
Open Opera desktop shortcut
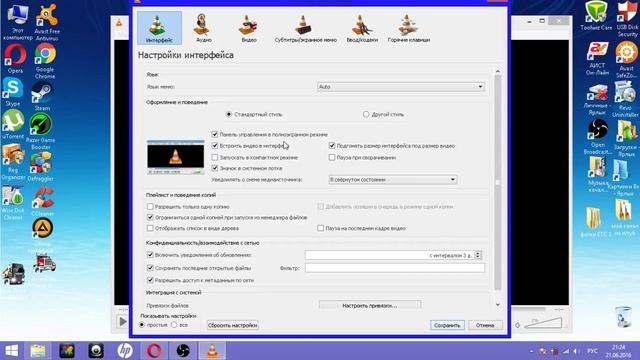[15, 59]
